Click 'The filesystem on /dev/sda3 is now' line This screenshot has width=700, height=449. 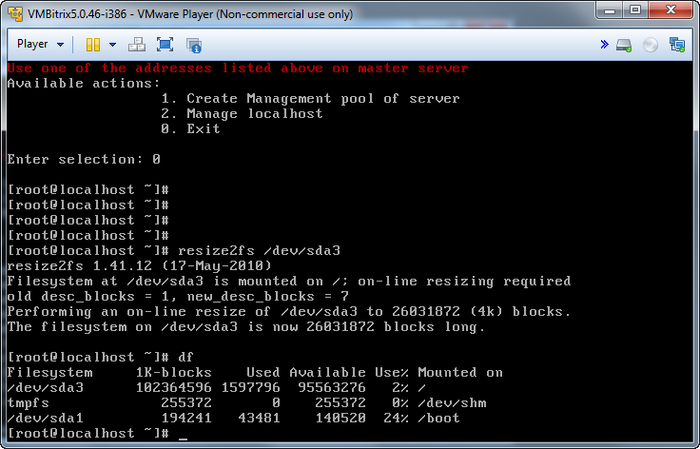pos(246,327)
